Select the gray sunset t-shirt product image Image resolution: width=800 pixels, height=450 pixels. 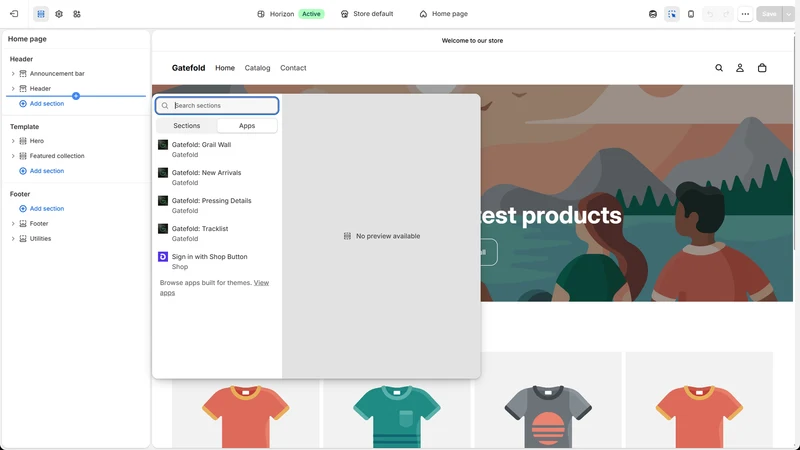548,416
